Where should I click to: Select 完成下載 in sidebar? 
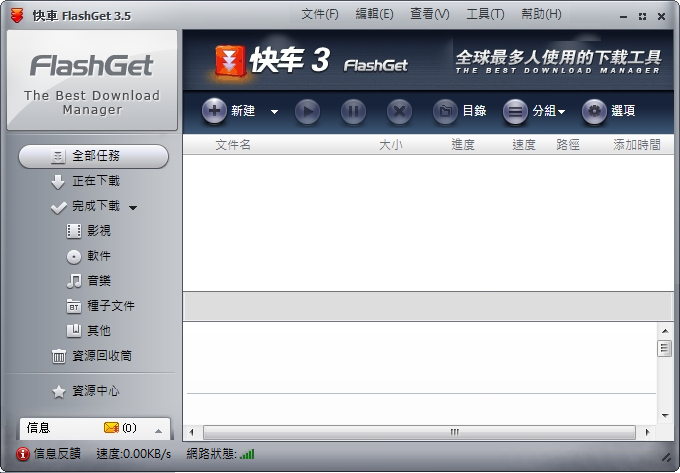point(96,206)
